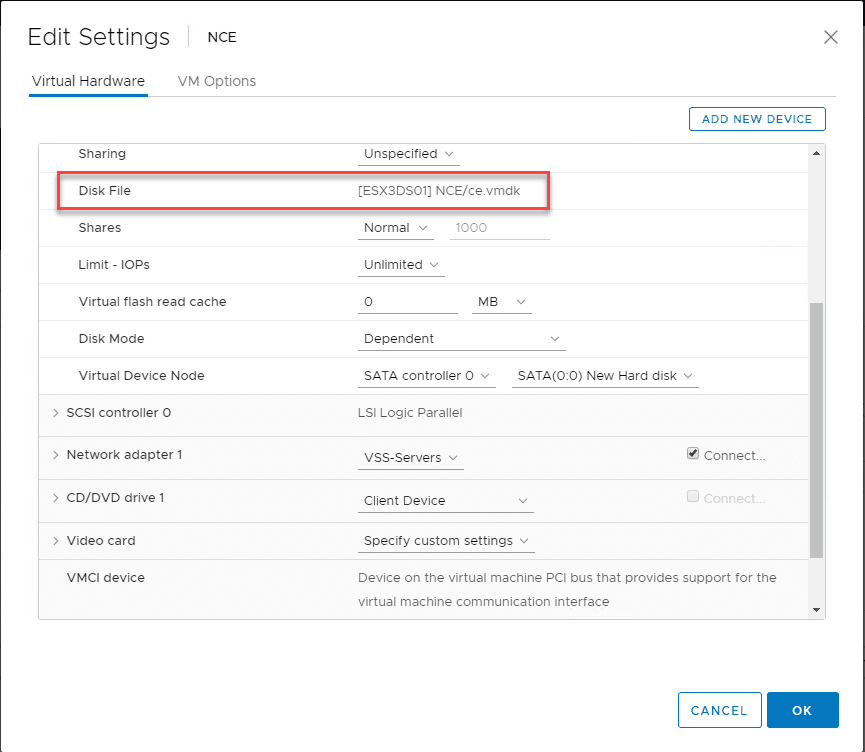Click the ADD NEW DEVICE button
The height and width of the screenshot is (752, 865).
(757, 119)
